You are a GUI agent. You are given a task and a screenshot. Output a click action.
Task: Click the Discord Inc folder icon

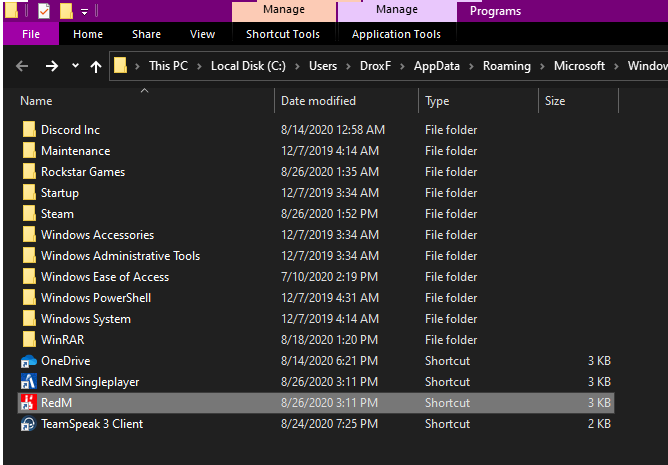[x=29, y=130]
